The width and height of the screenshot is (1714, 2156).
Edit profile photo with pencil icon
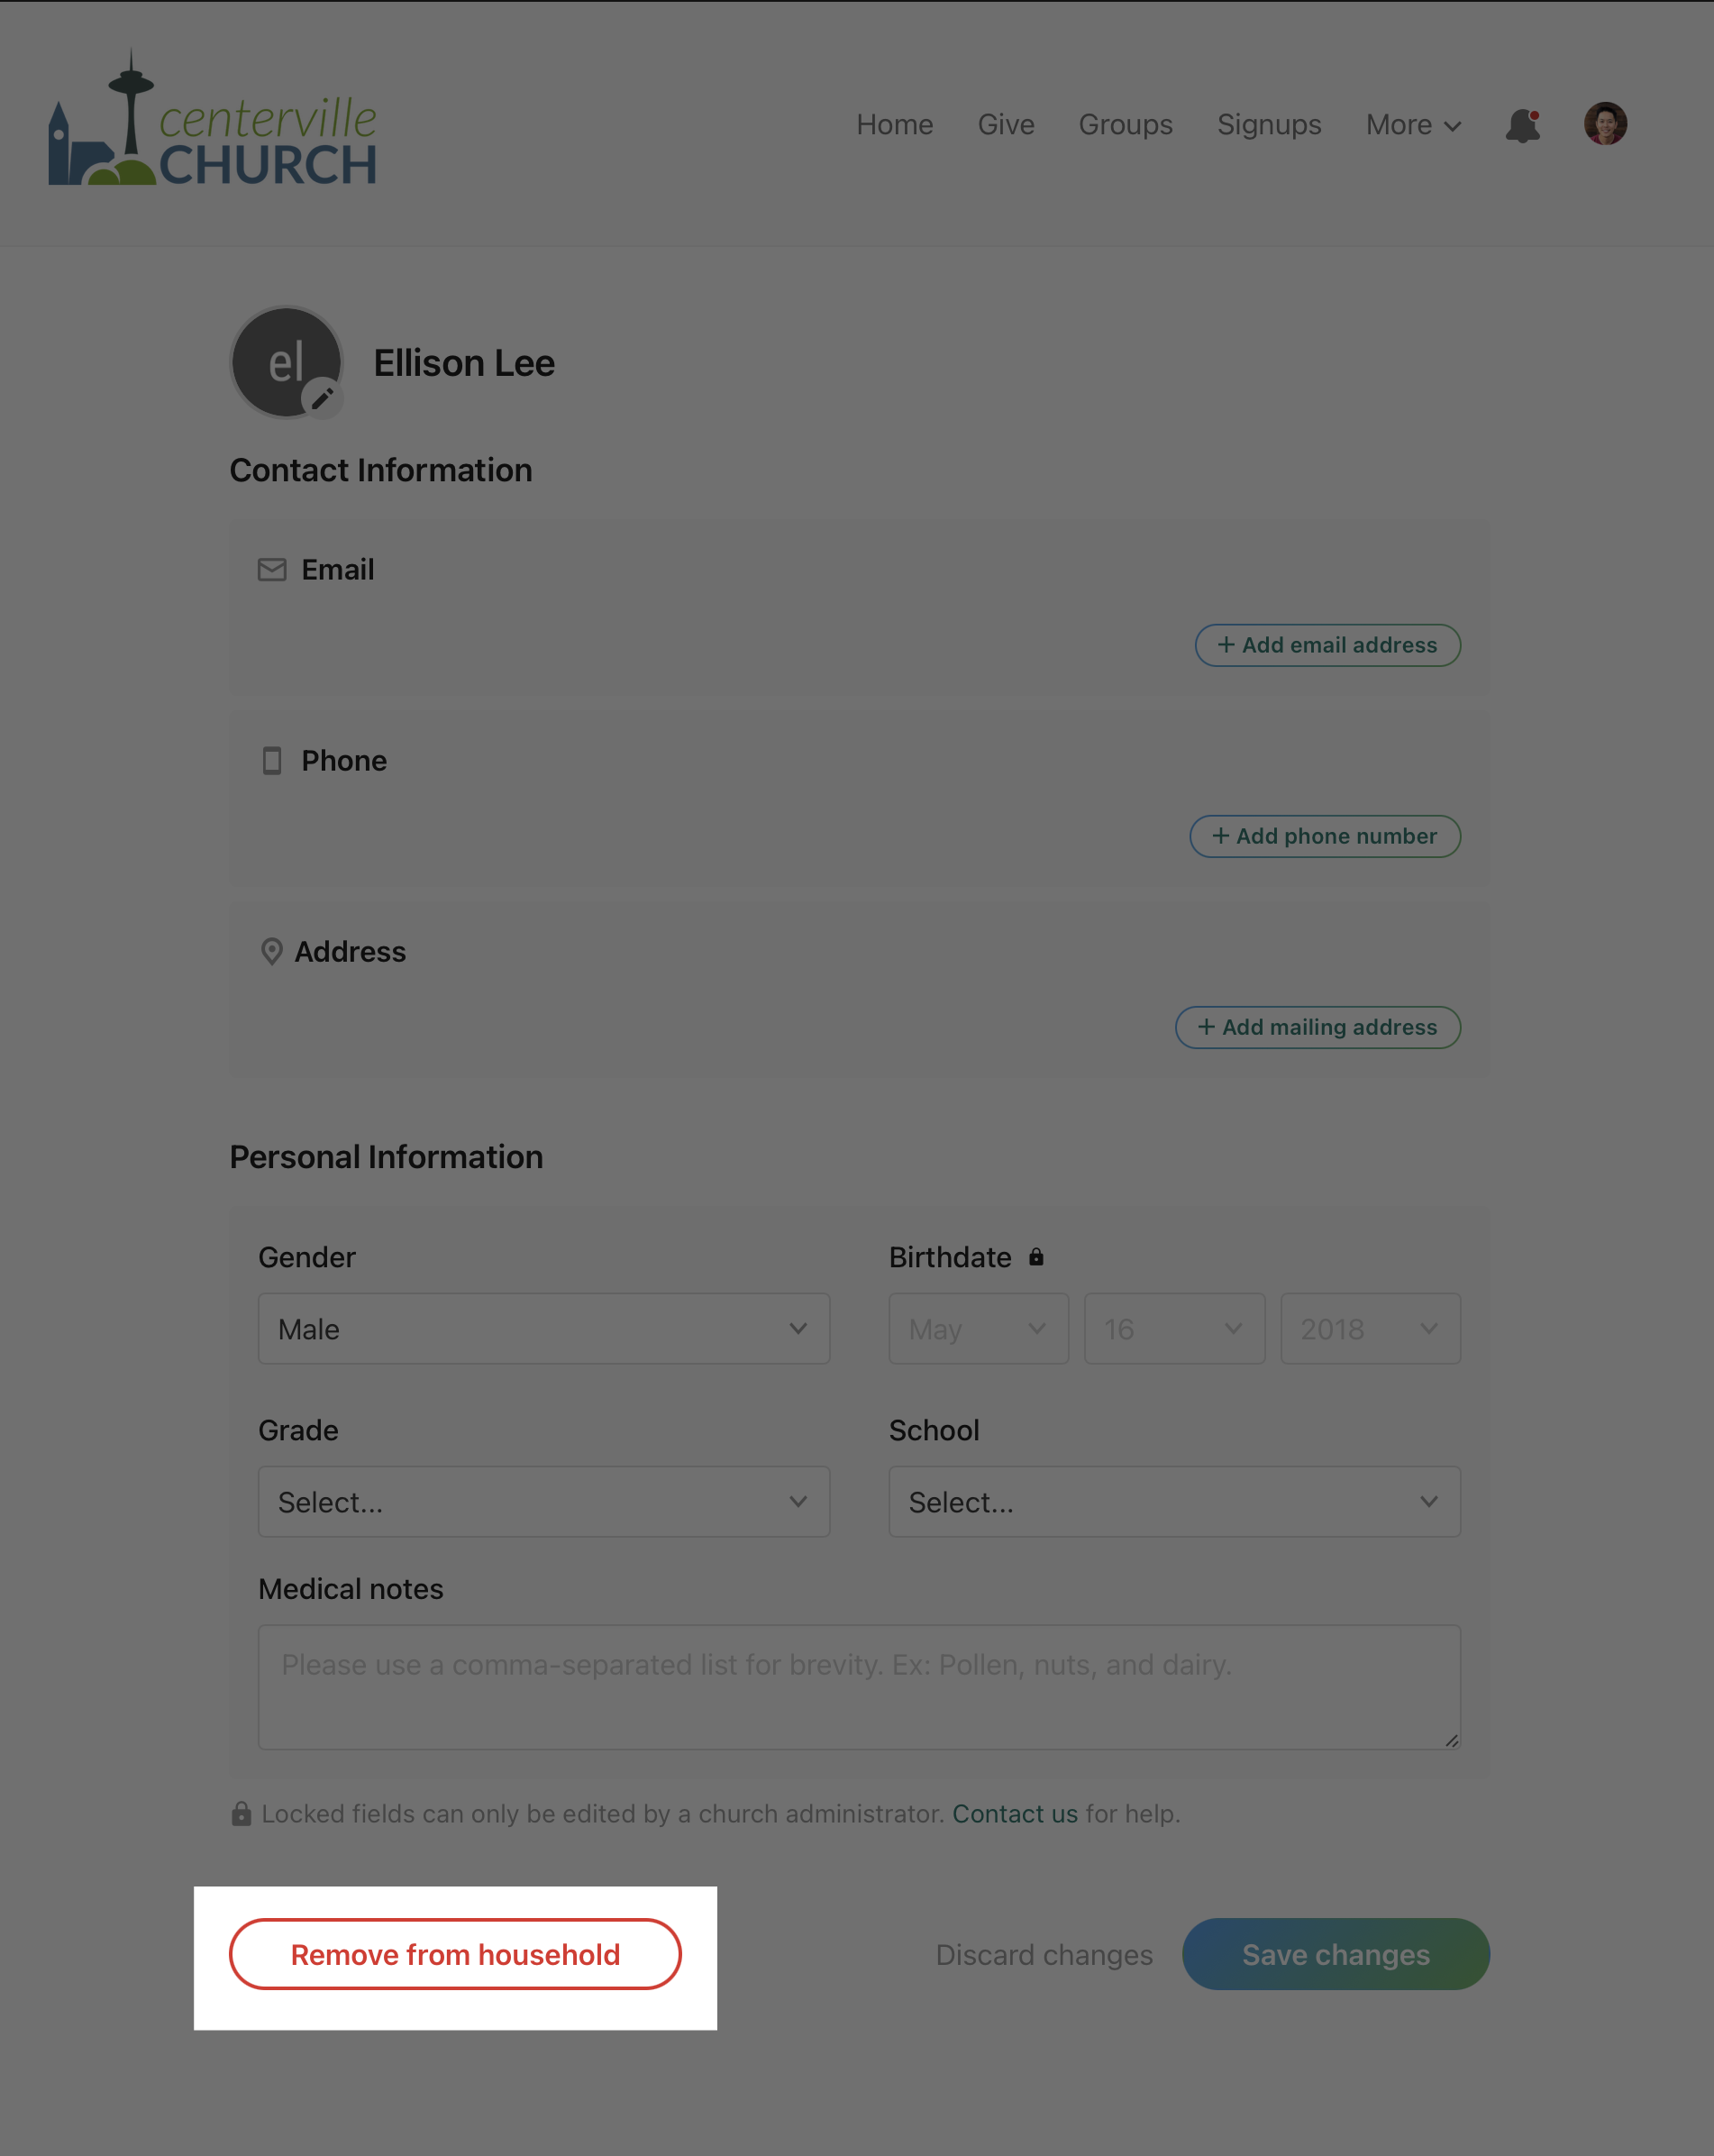click(322, 399)
